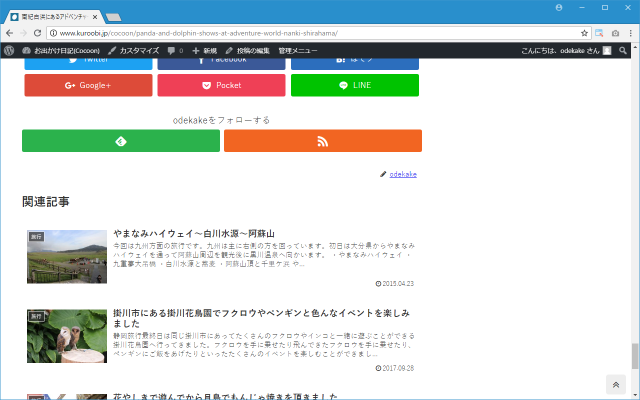Click the admin bar search icon
The height and width of the screenshot is (400, 640).
point(624,50)
